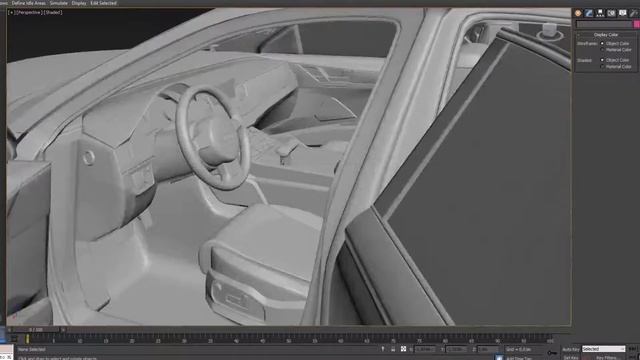The height and width of the screenshot is (360, 640).
Task: Open the Modify command panel tab
Action: click(589, 13)
